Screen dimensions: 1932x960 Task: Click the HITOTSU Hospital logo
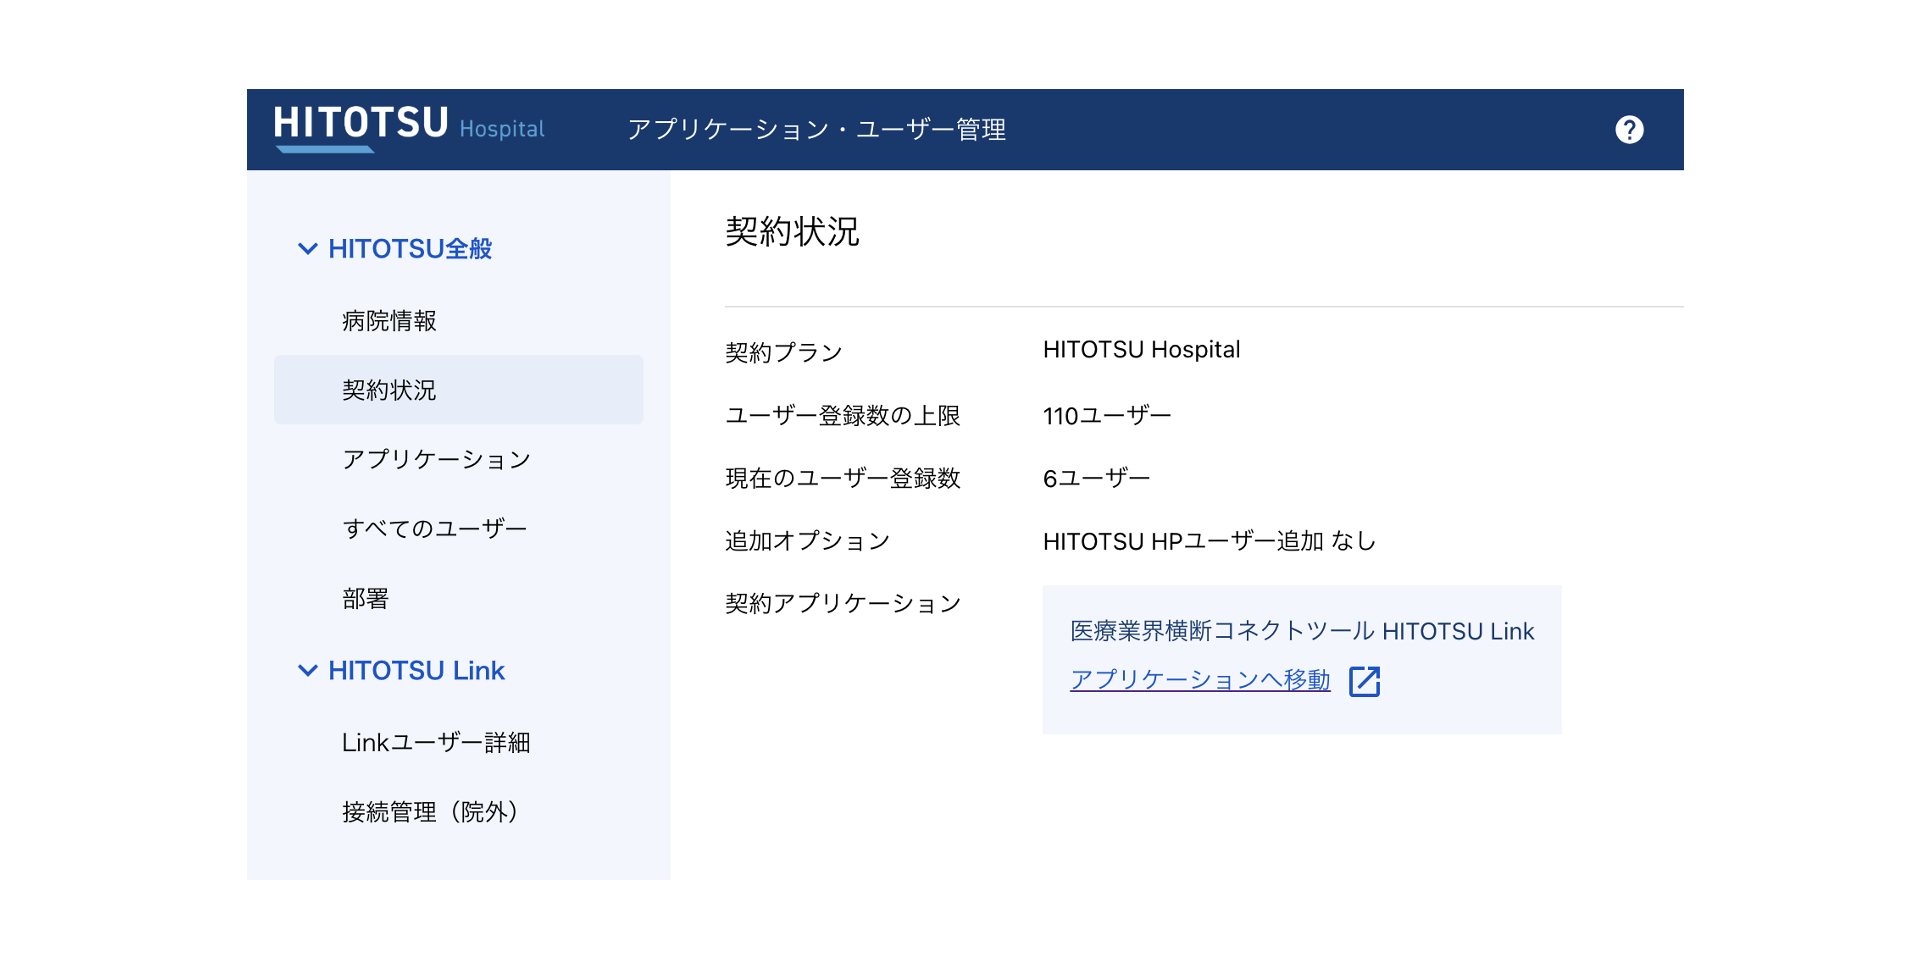point(408,128)
